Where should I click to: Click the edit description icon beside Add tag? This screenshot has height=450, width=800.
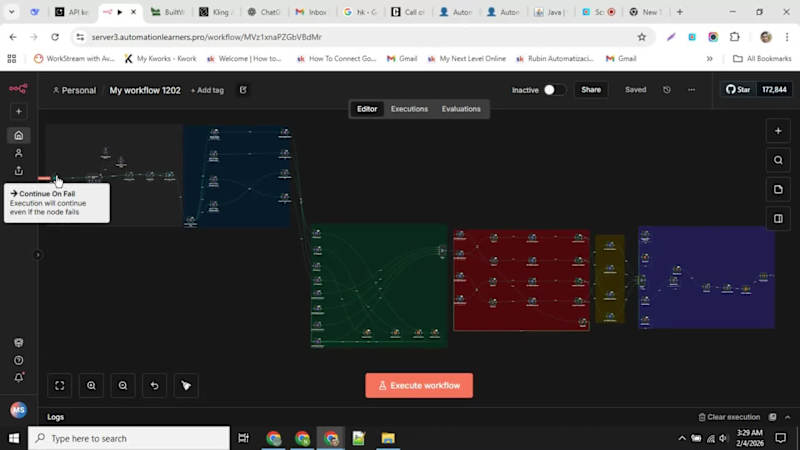coord(243,90)
